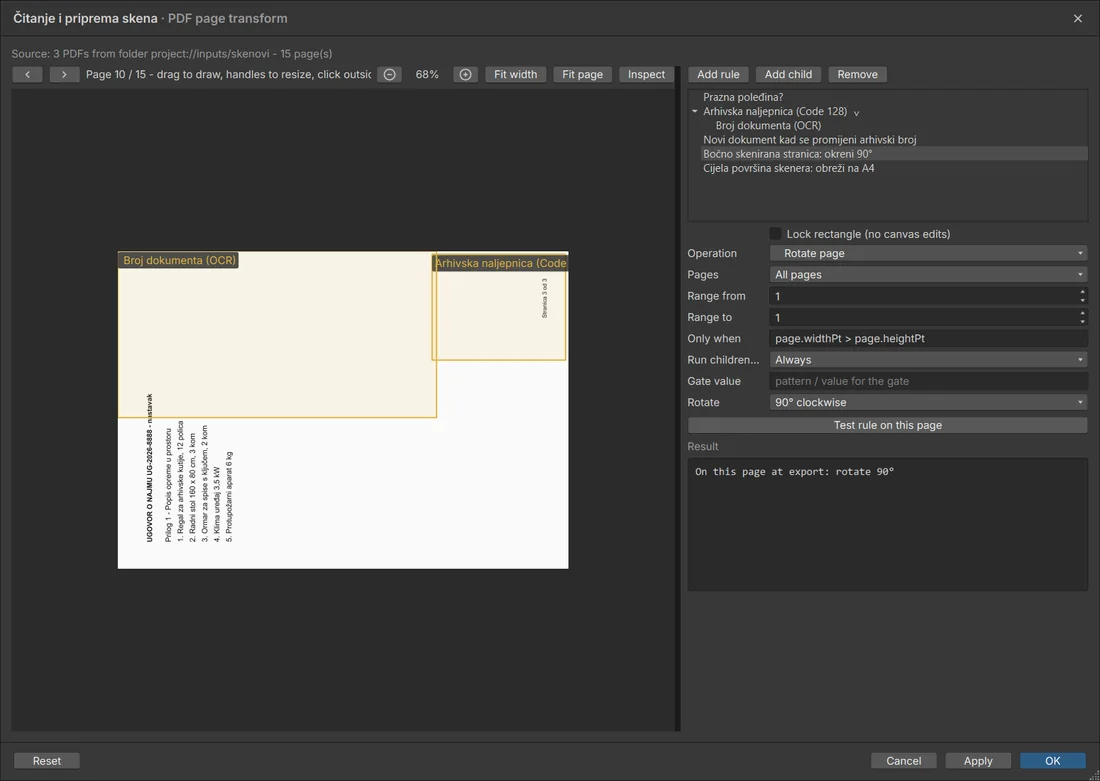Click the Add child button
The width and height of the screenshot is (1100, 781).
click(788, 74)
